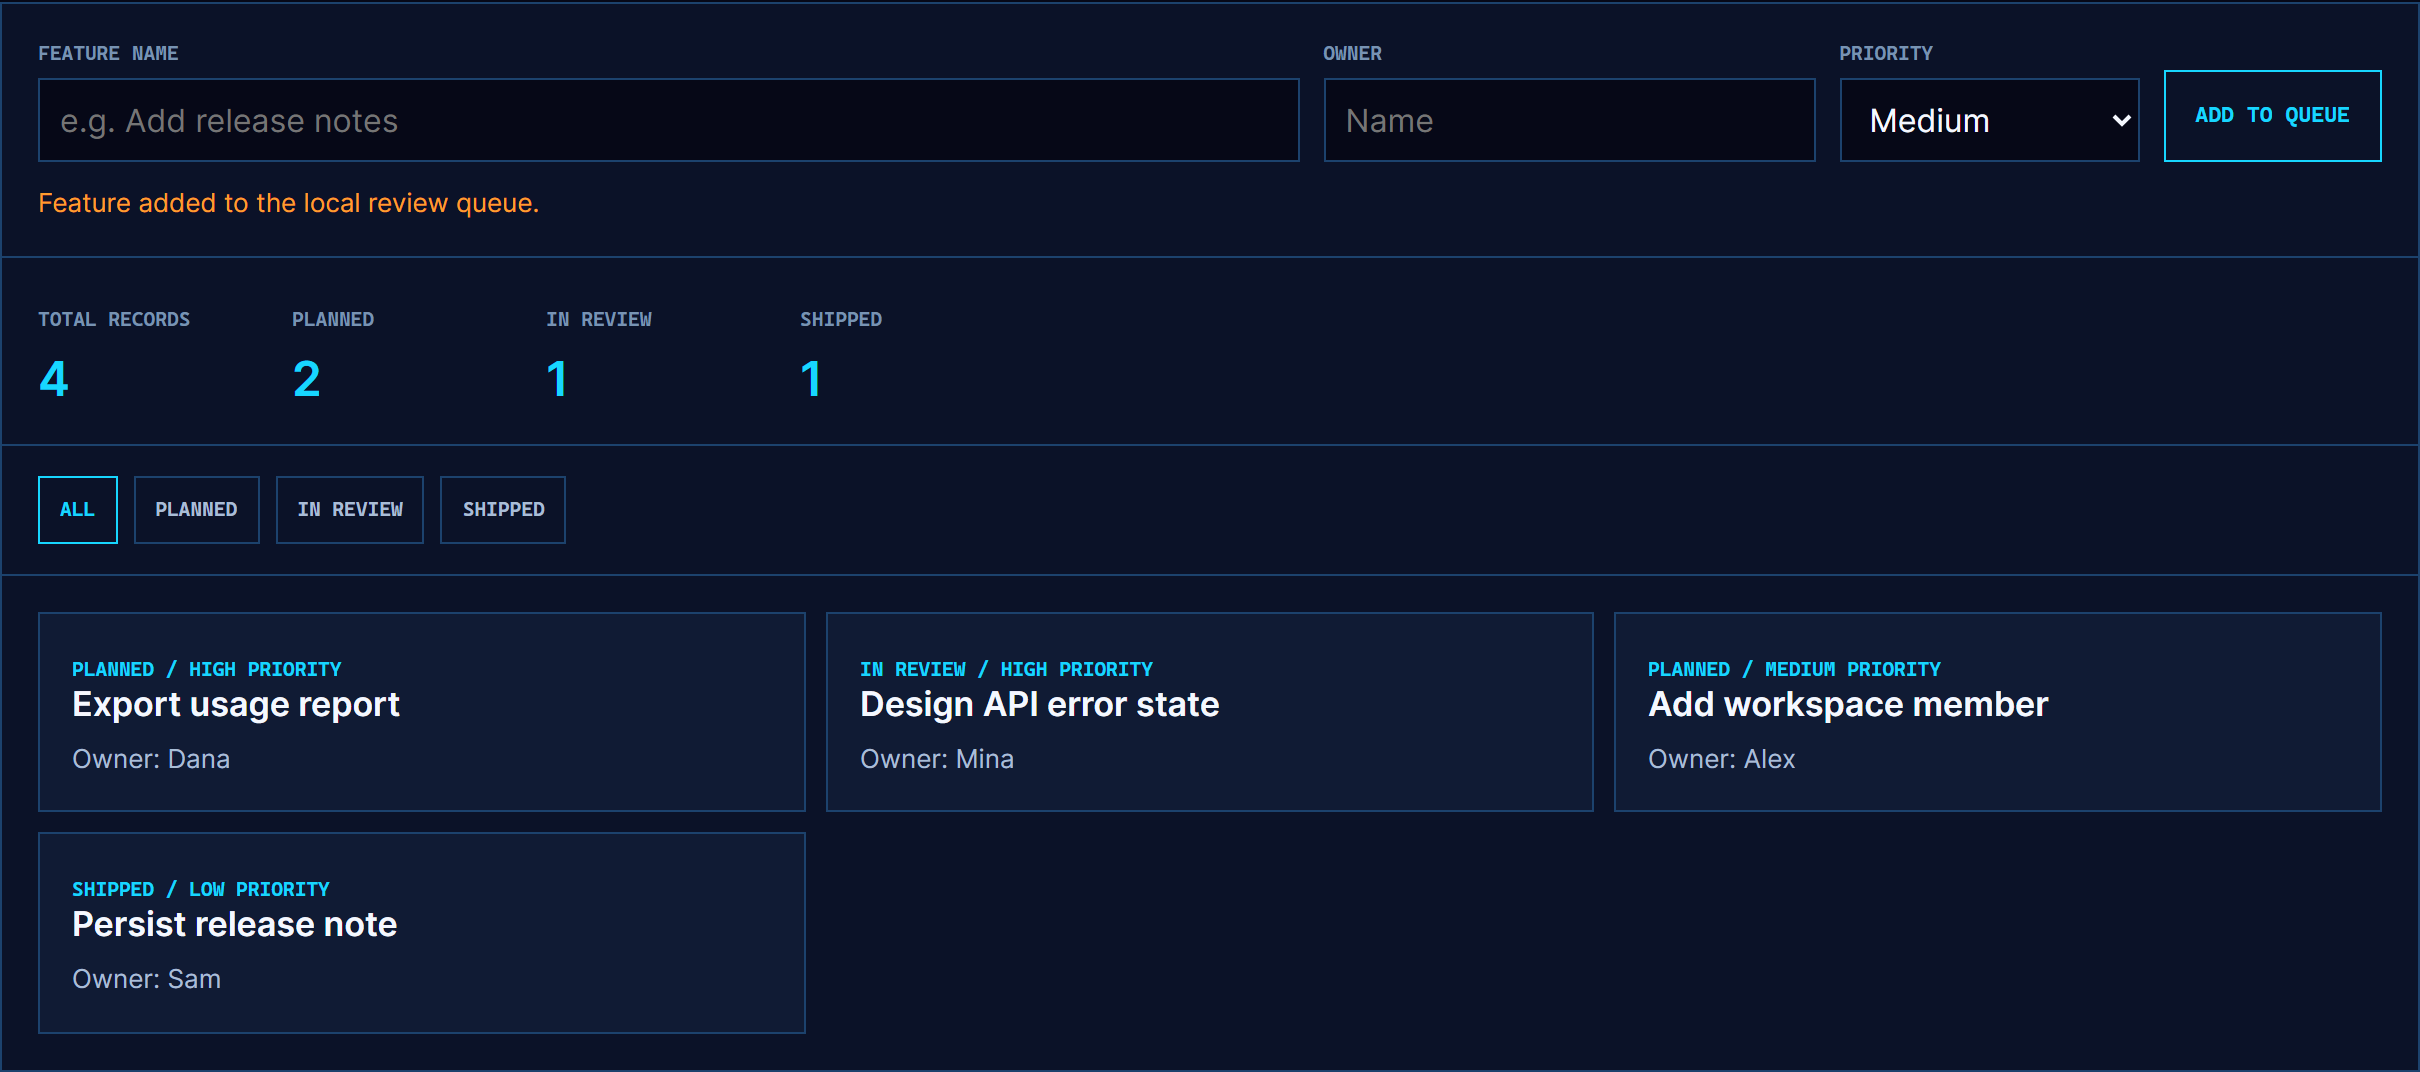Click 'Owner: Mina' text
The image size is (2420, 1072).
[x=937, y=759]
